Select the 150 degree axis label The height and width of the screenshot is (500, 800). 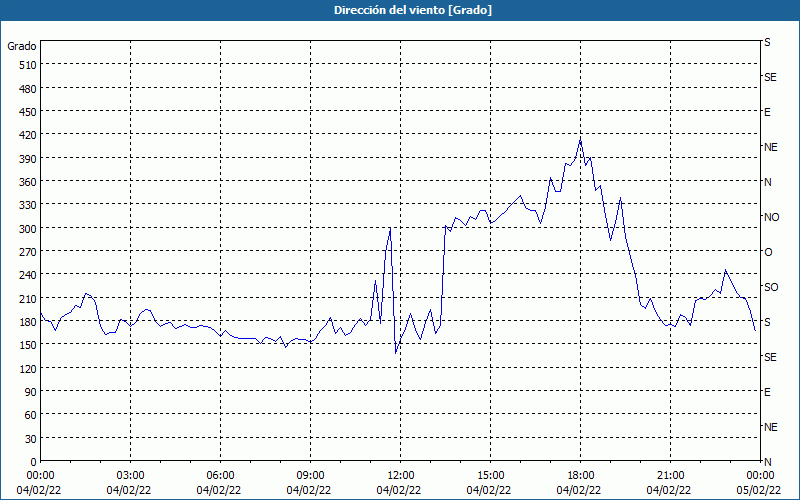(28, 345)
